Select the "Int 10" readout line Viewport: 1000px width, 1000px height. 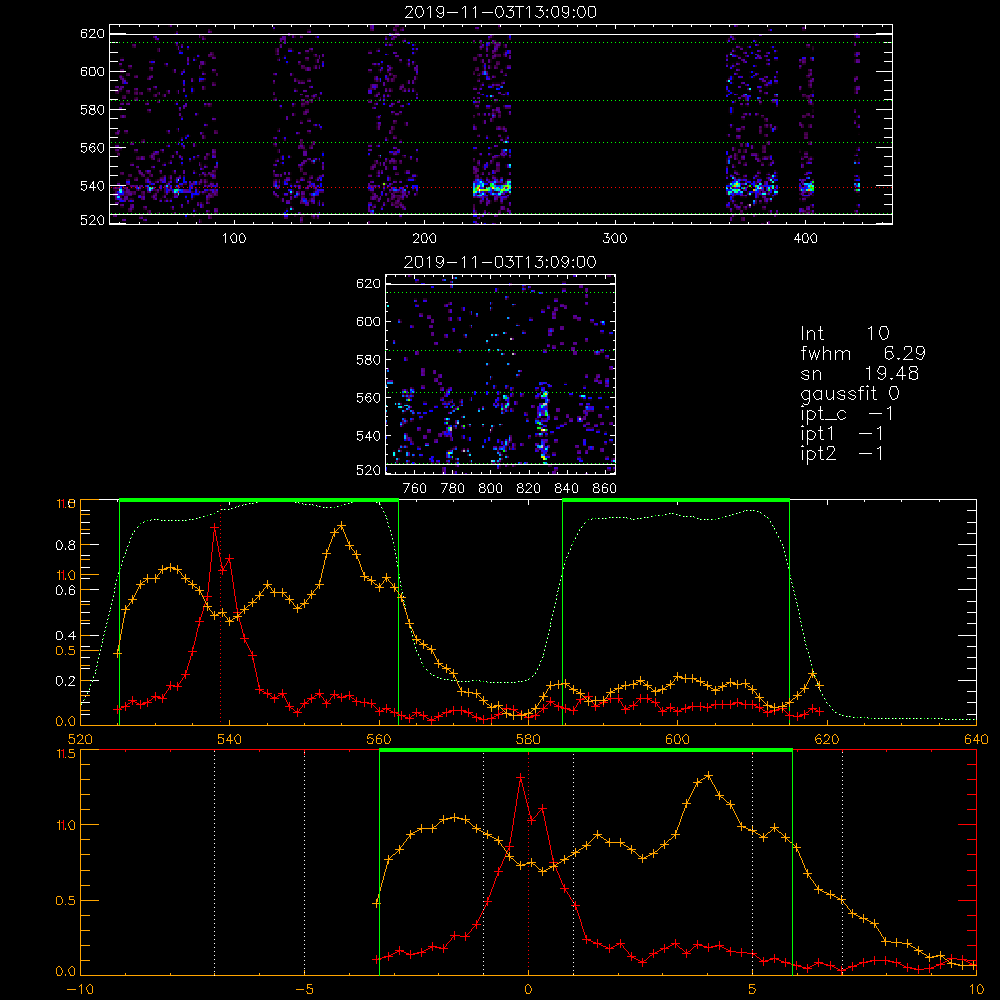[845, 333]
